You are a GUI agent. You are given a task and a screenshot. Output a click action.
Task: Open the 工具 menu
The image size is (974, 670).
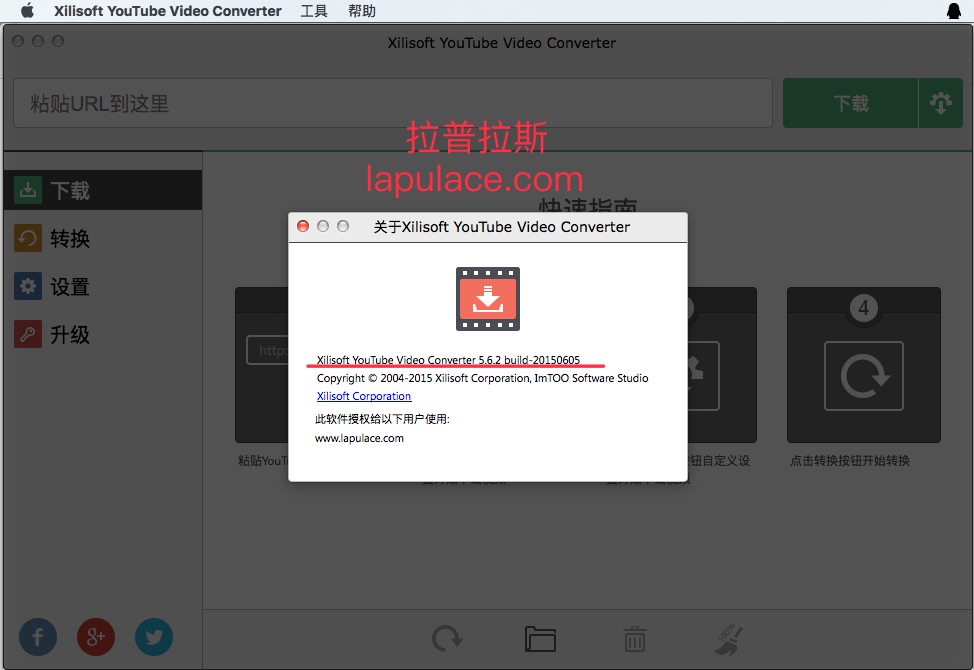[314, 11]
